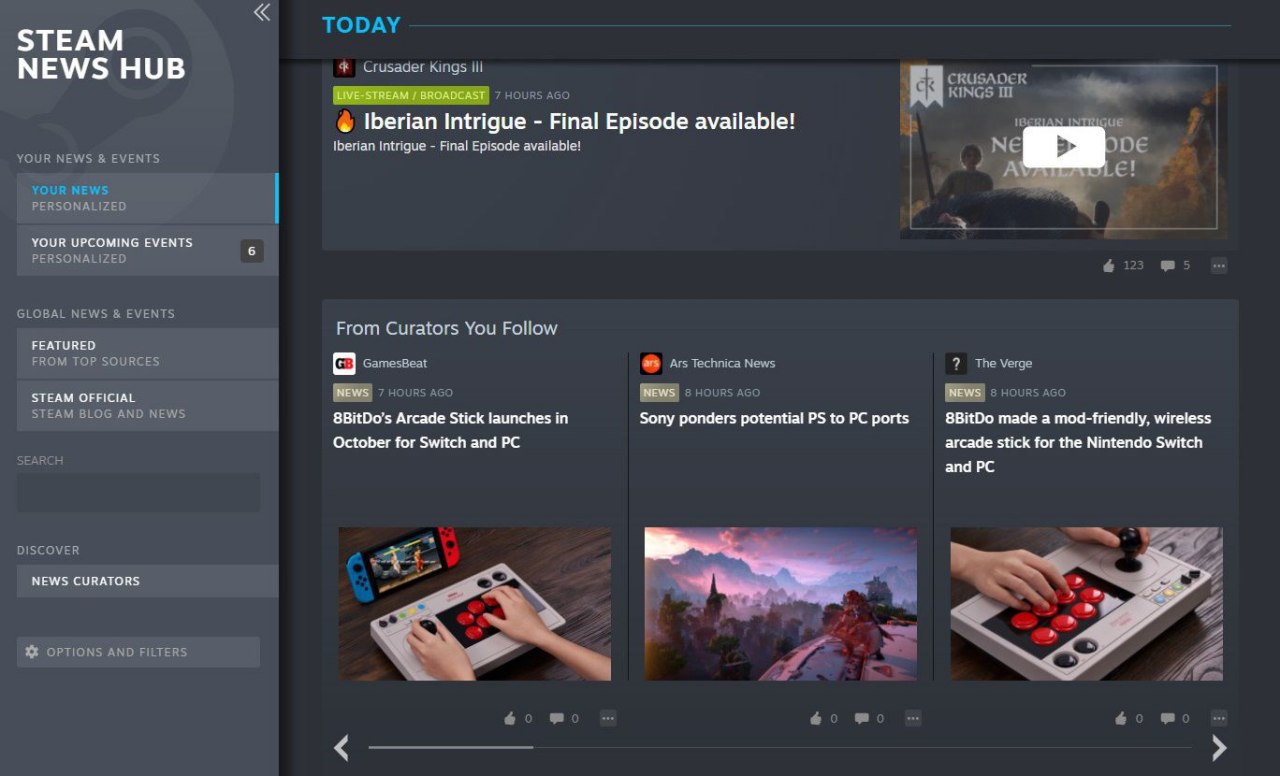The image size is (1280, 776).
Task: Open Crusader Kings III game icon
Action: (344, 67)
